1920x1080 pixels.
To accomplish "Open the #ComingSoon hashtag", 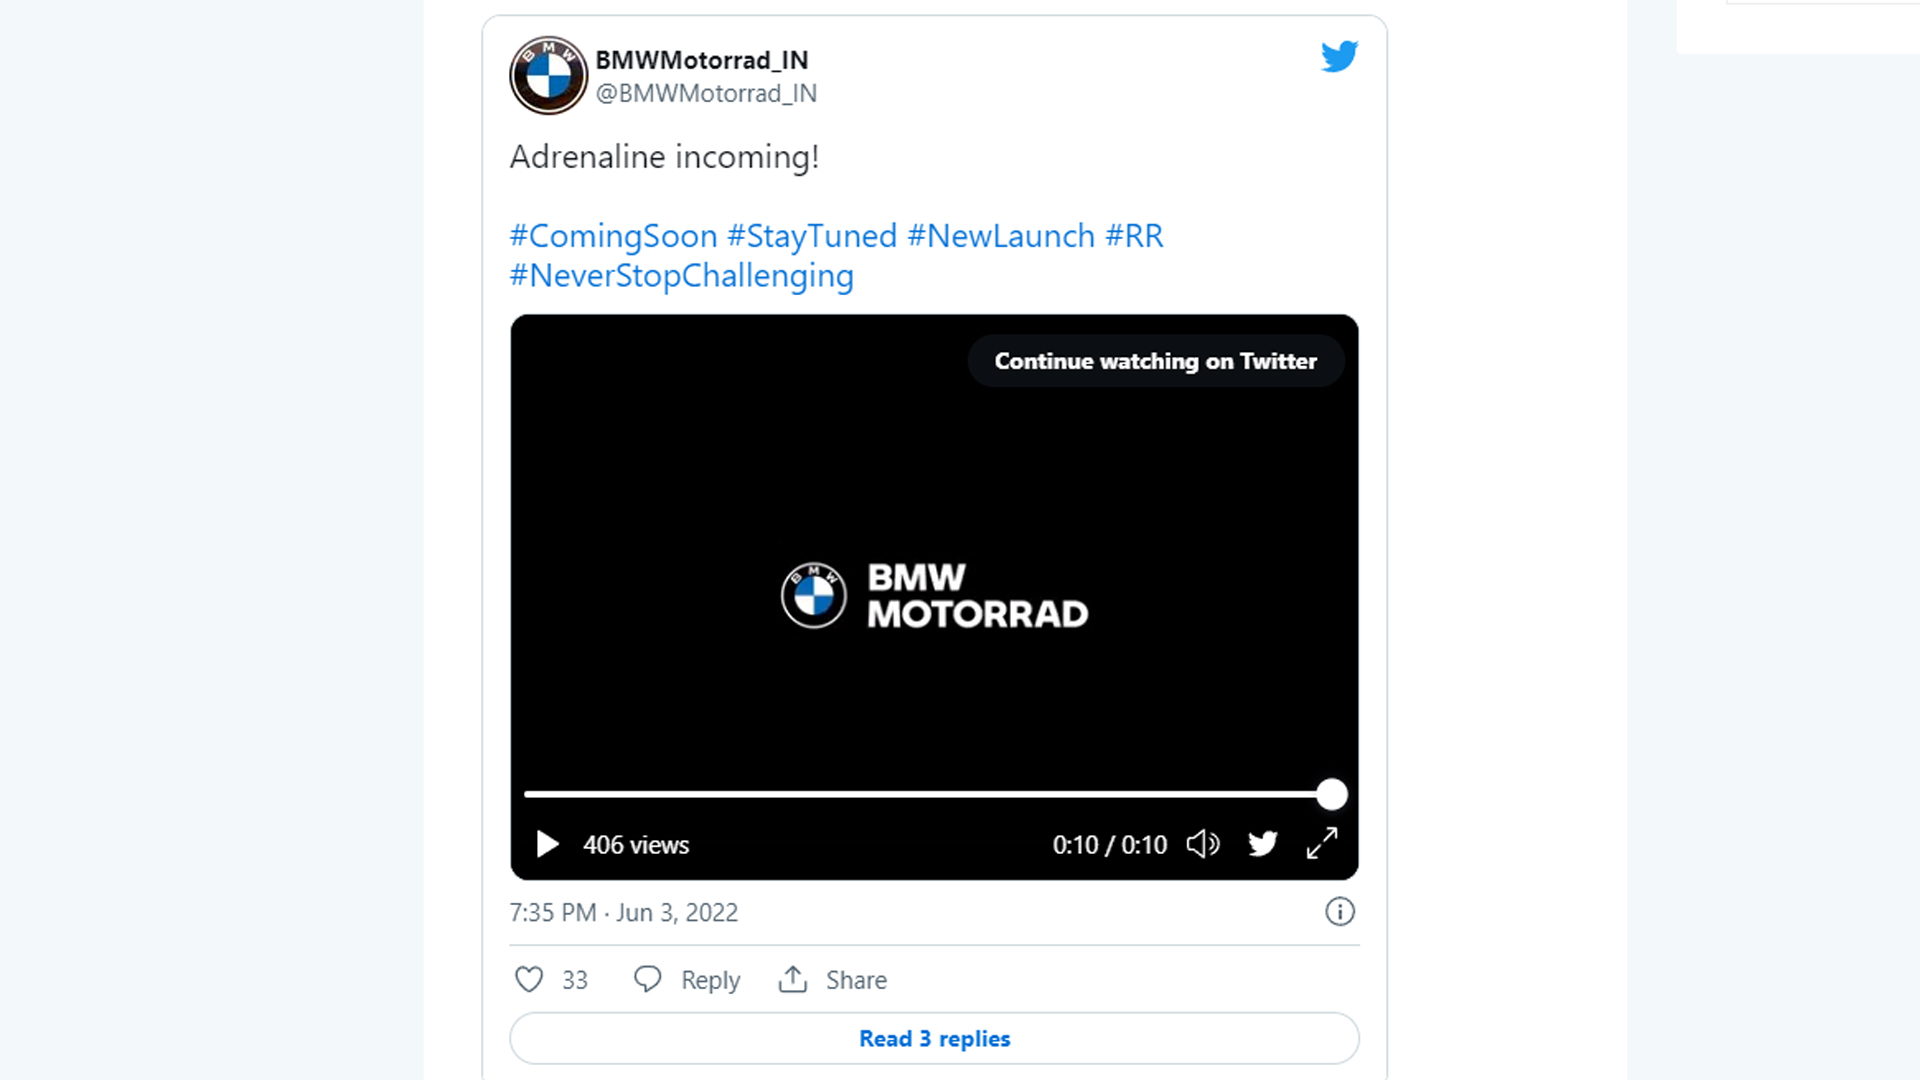I will (x=613, y=237).
